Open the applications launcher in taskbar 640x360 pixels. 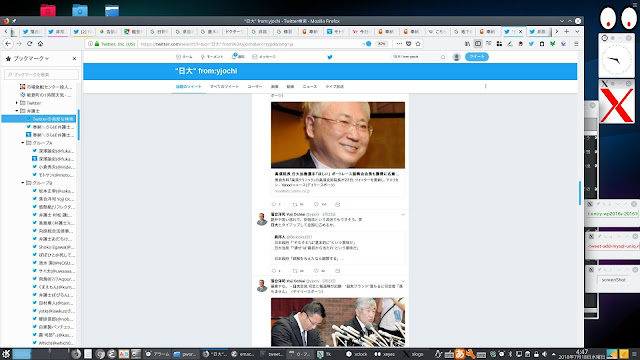coord(6,354)
